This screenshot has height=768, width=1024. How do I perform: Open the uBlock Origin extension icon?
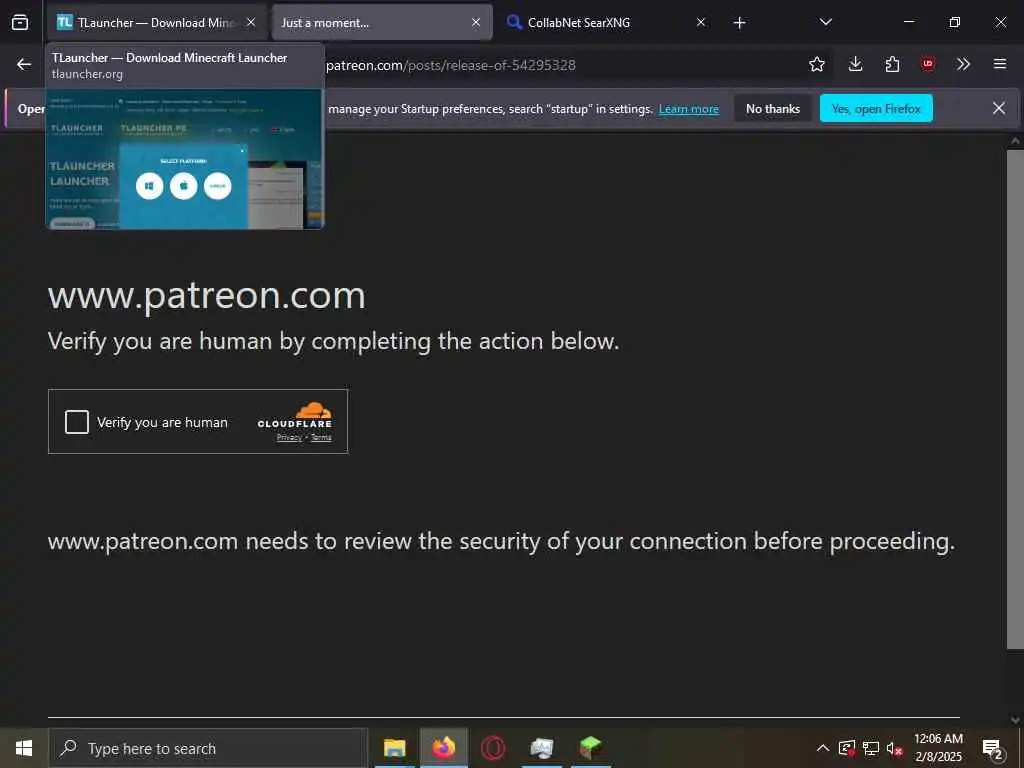927,64
